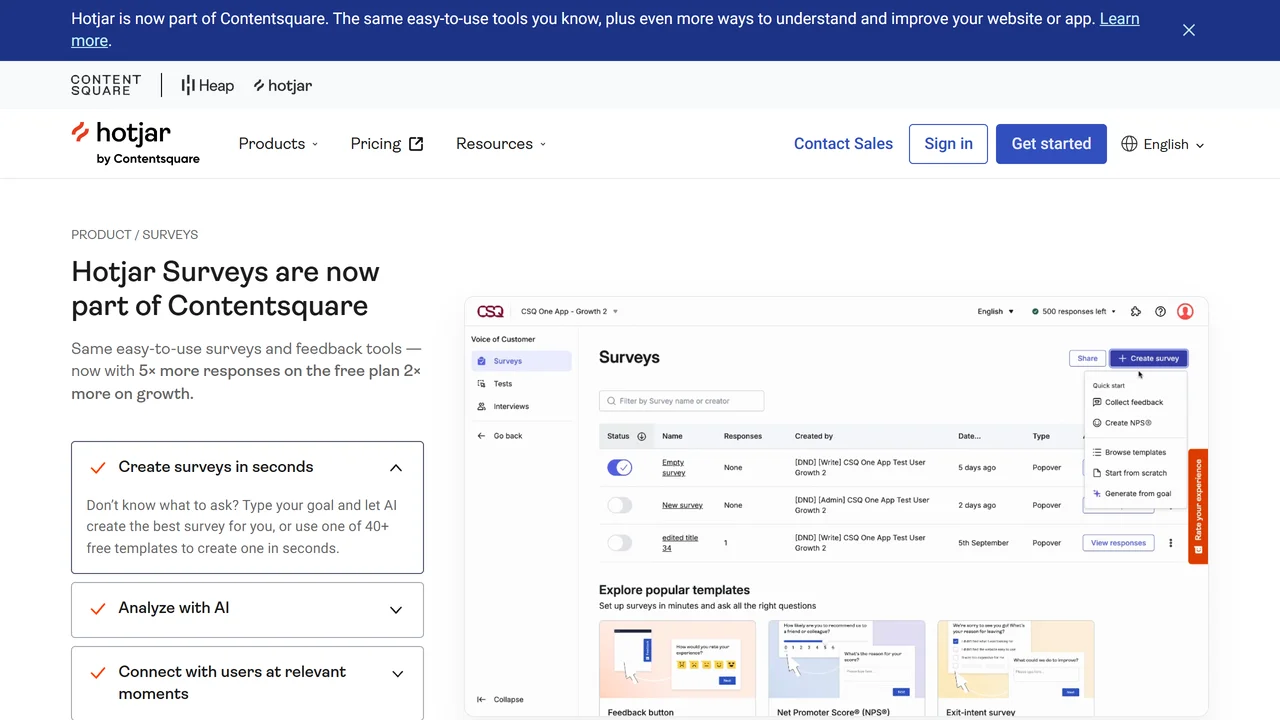The height and width of the screenshot is (720, 1280).
Task: Open the red user avatar icon
Action: pyautogui.click(x=1185, y=311)
